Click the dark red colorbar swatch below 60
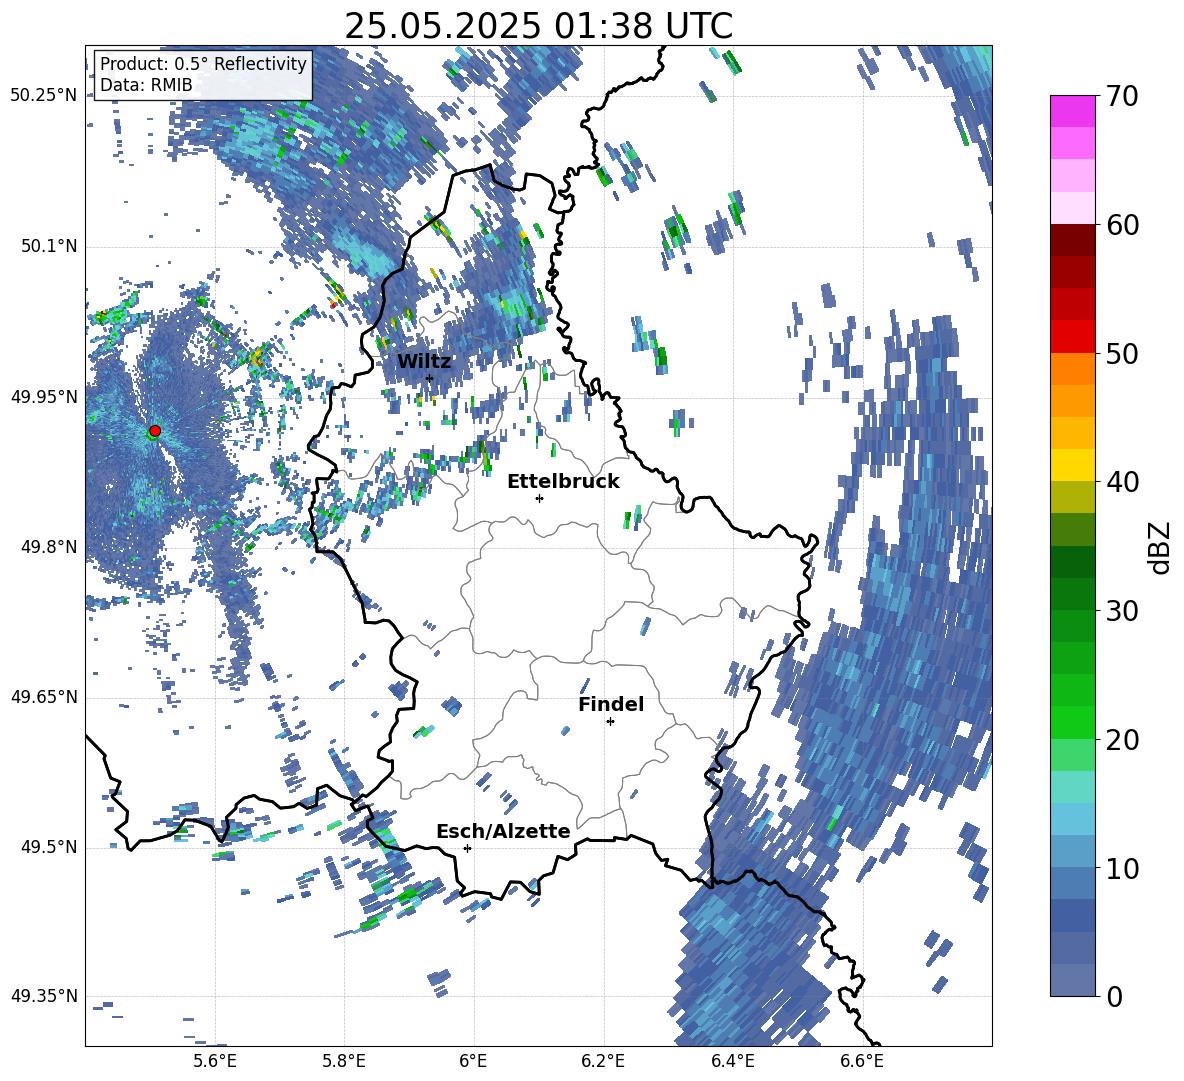This screenshot has height=1081, width=1184. [1072, 240]
